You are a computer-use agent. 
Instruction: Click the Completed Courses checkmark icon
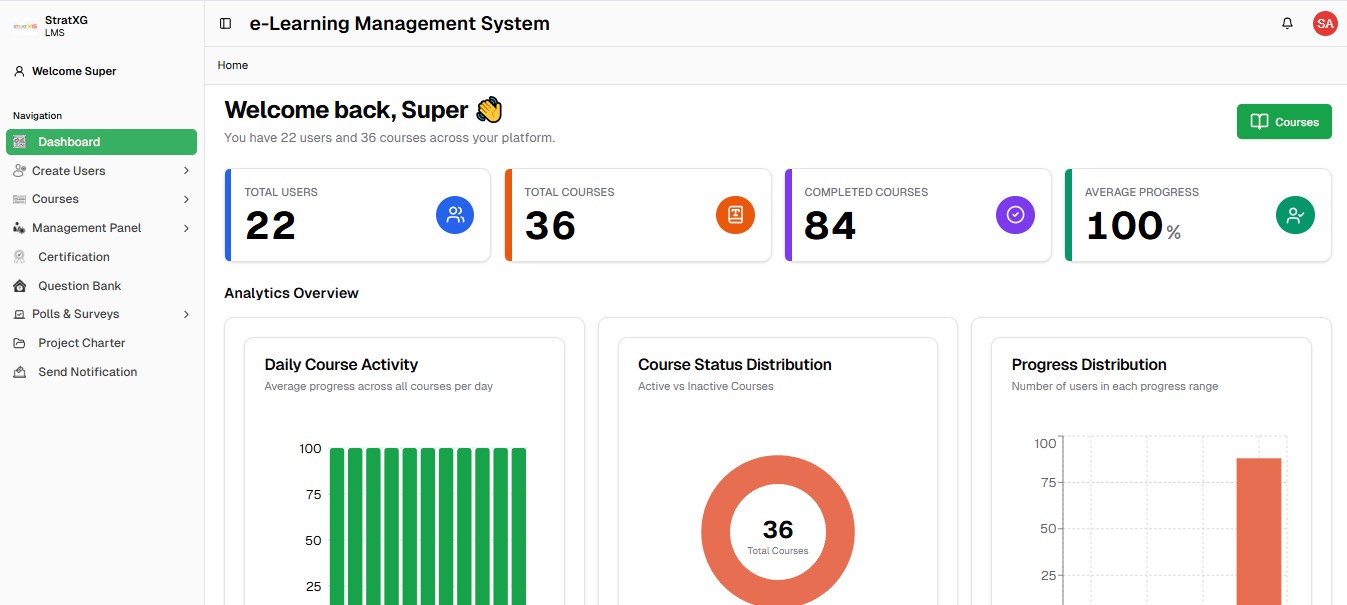(x=1015, y=215)
